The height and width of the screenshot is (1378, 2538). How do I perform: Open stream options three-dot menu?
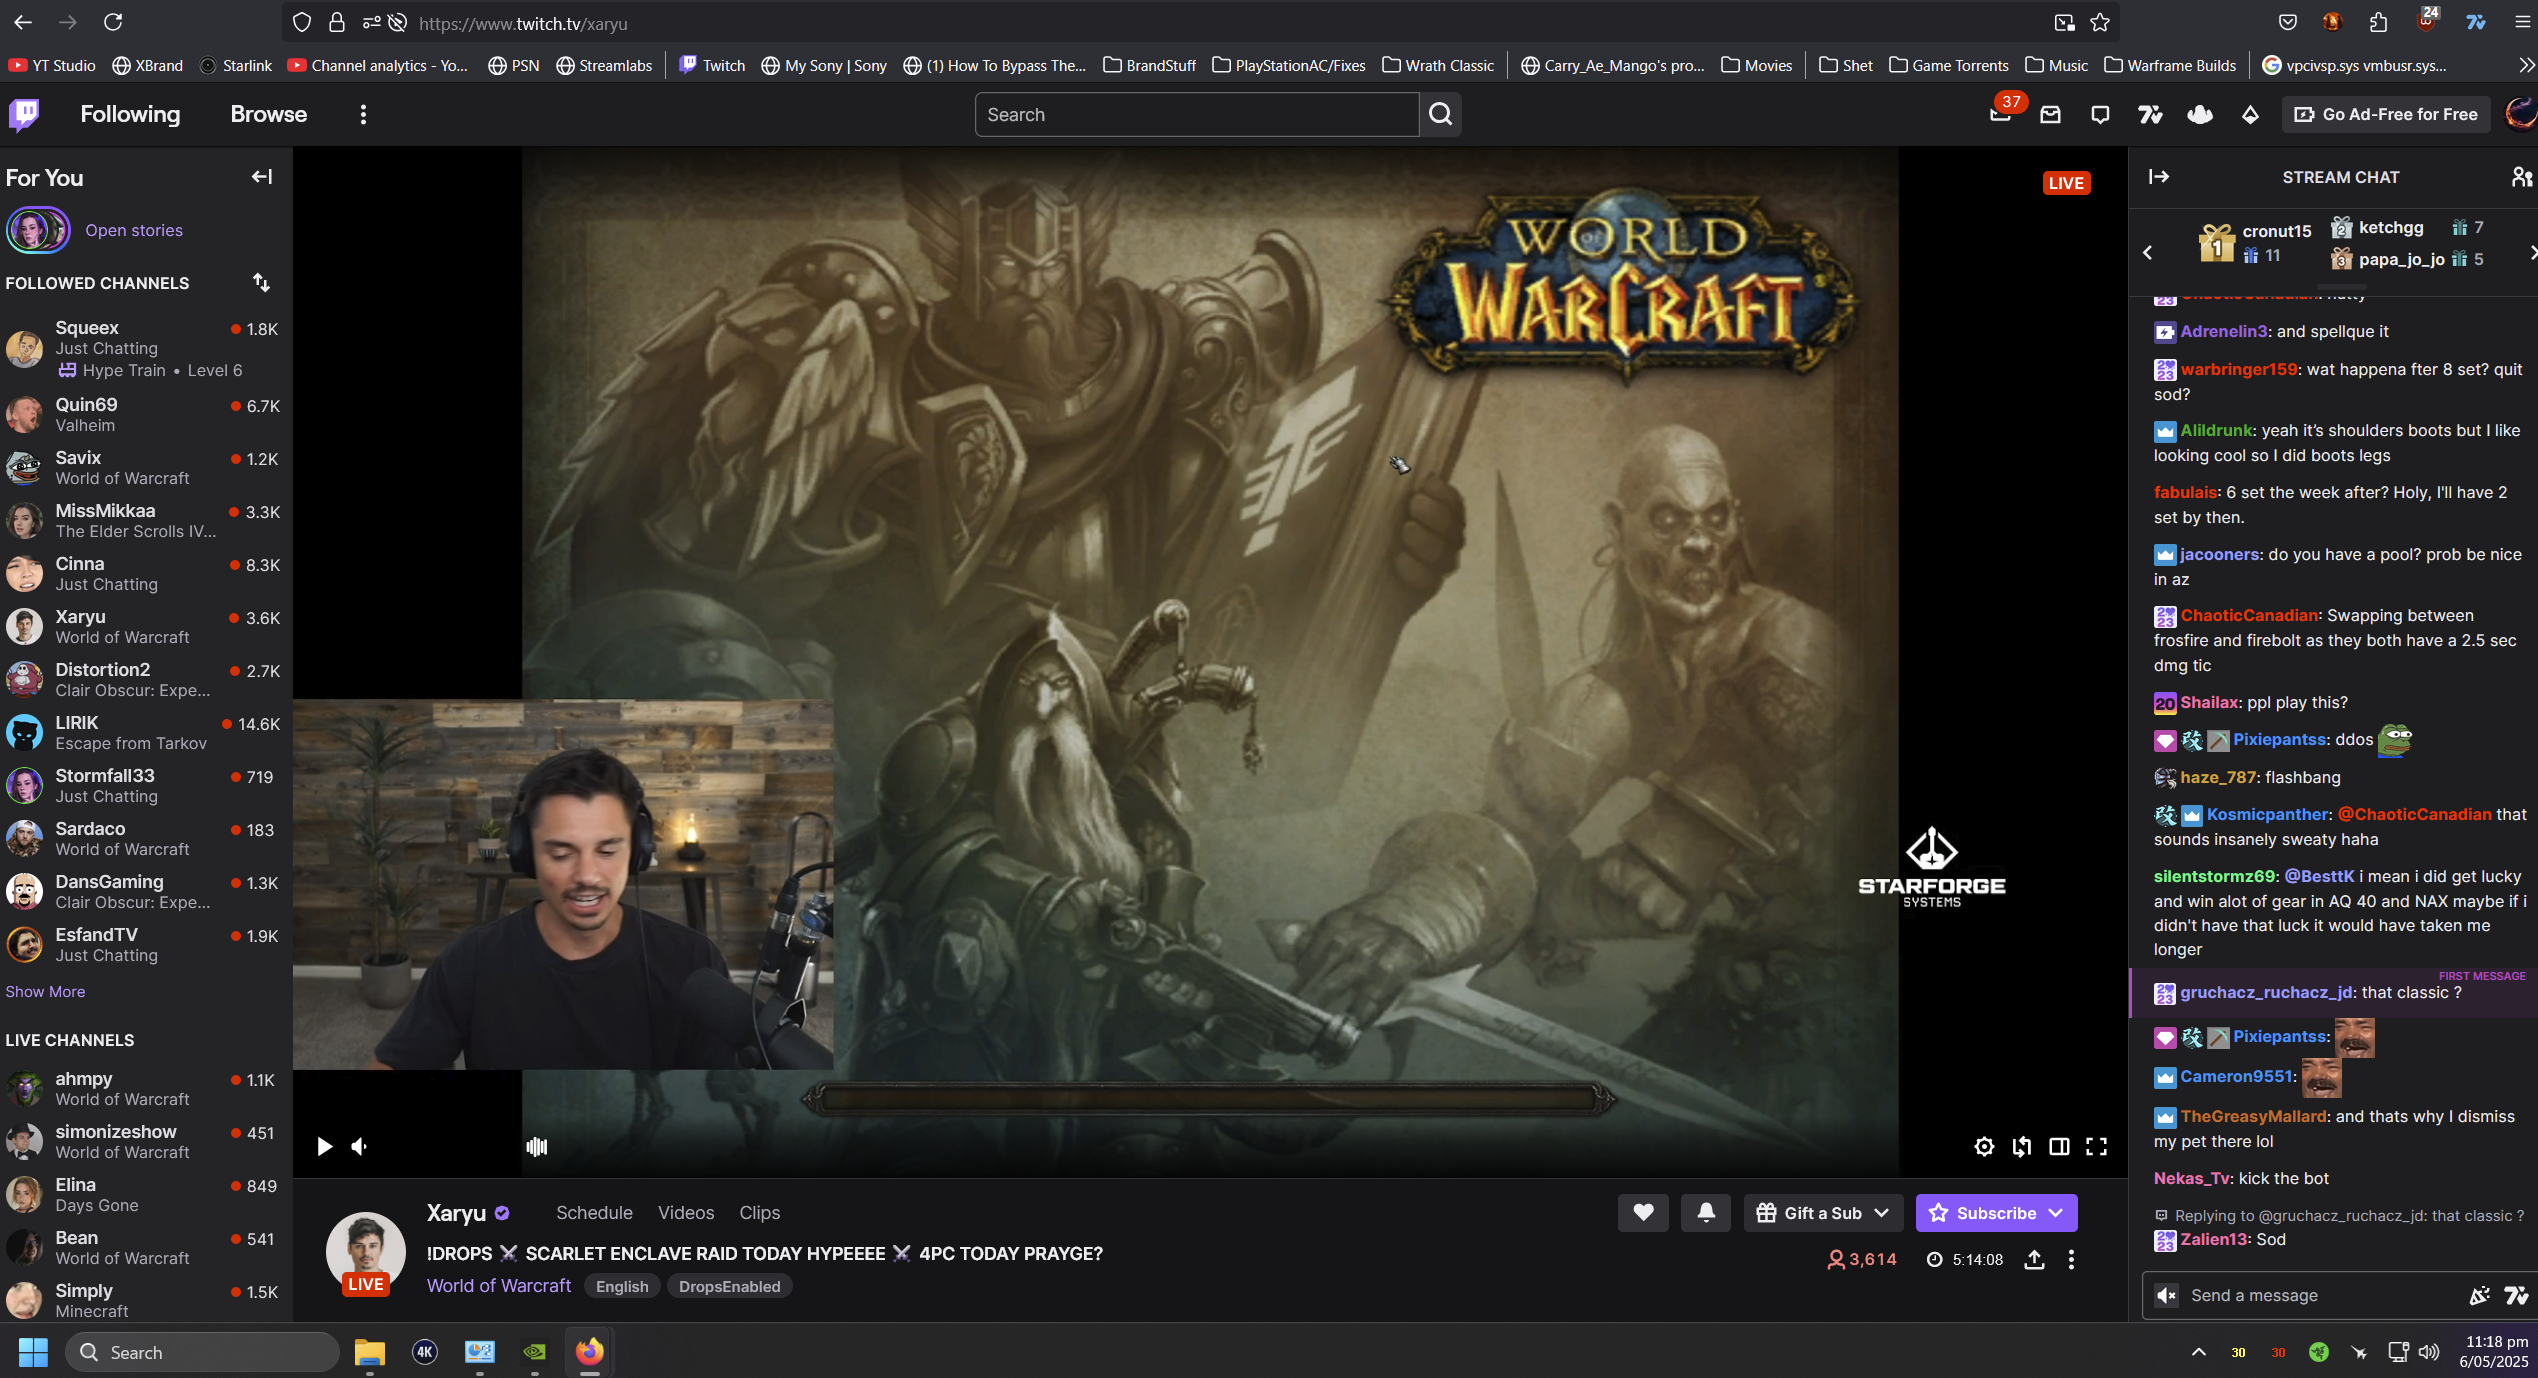pyautogui.click(x=2071, y=1260)
